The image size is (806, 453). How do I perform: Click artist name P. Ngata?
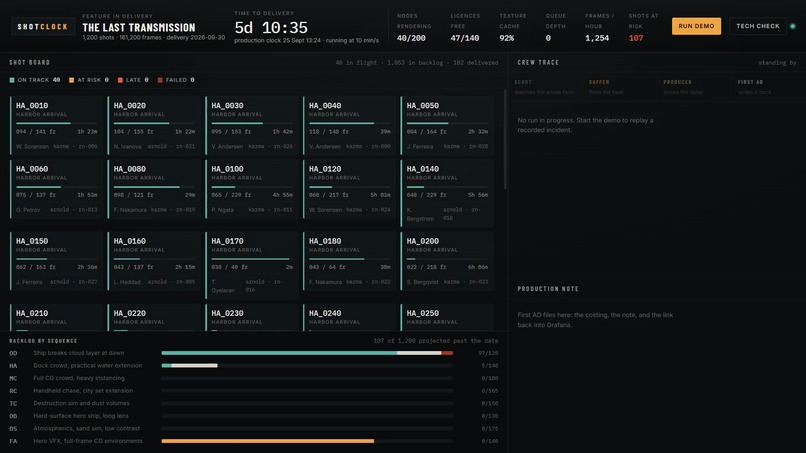223,210
